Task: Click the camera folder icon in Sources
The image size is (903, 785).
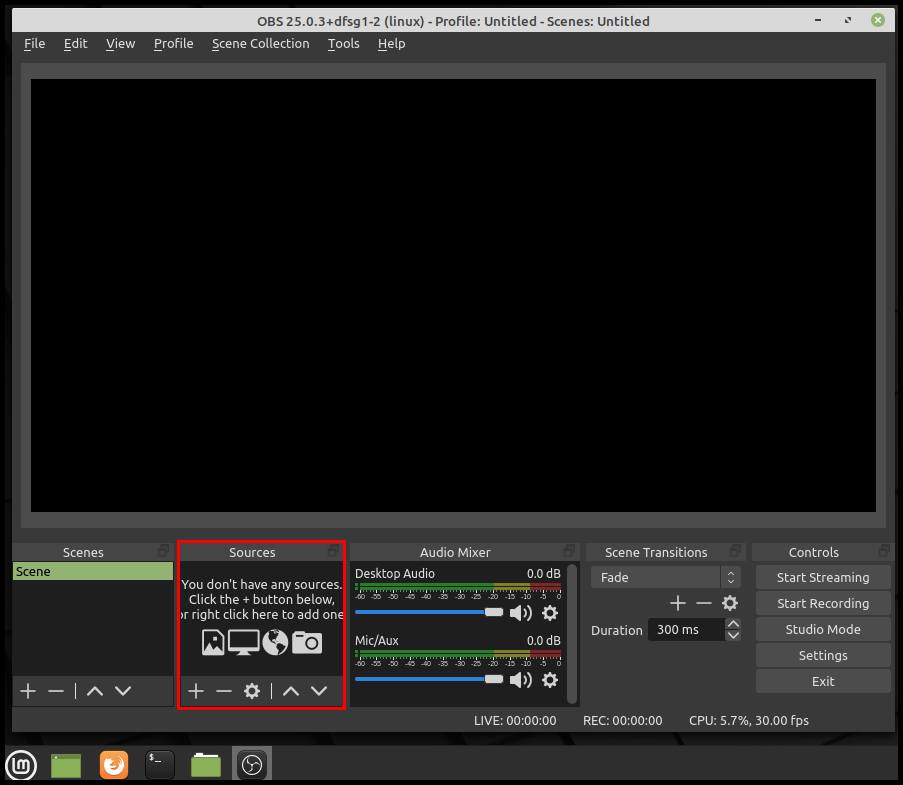Action: pos(307,642)
